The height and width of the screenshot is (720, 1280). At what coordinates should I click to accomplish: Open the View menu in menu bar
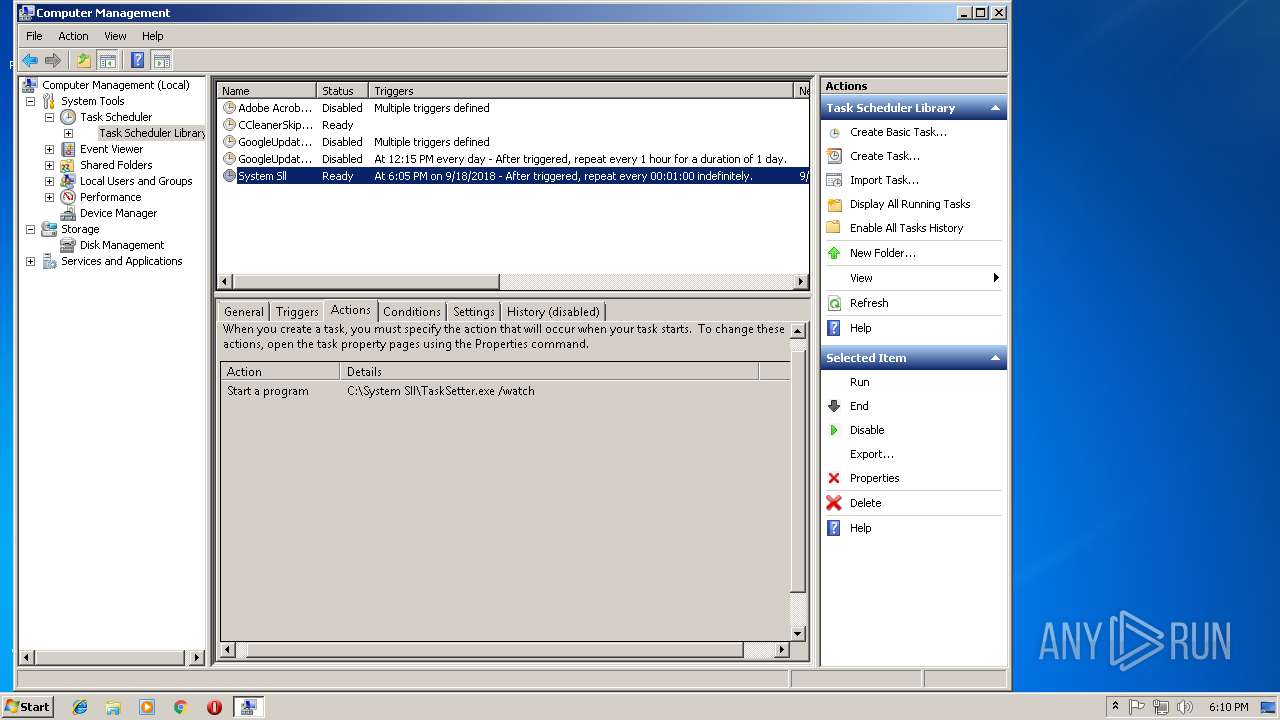click(x=115, y=36)
